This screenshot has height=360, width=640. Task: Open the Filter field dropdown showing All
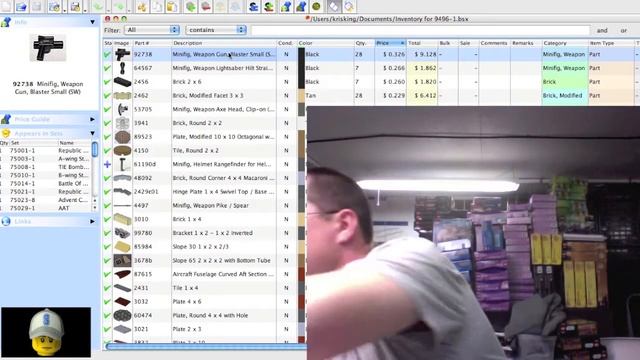click(152, 30)
